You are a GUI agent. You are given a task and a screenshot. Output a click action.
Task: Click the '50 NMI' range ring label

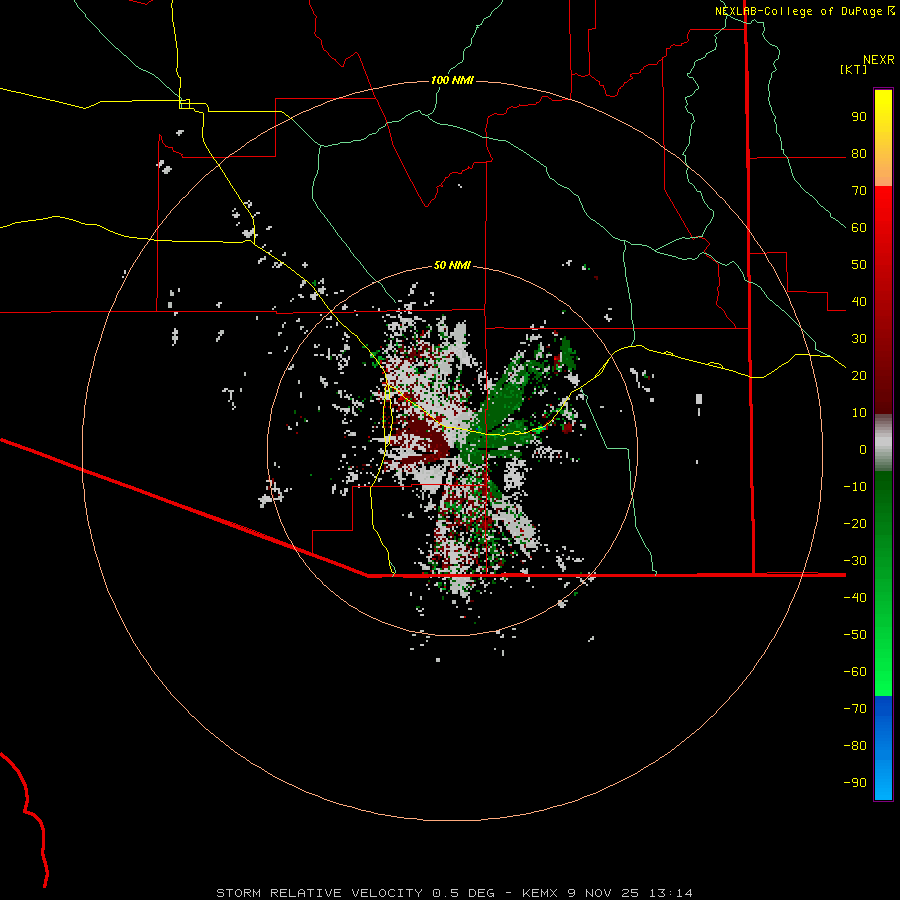click(x=452, y=265)
